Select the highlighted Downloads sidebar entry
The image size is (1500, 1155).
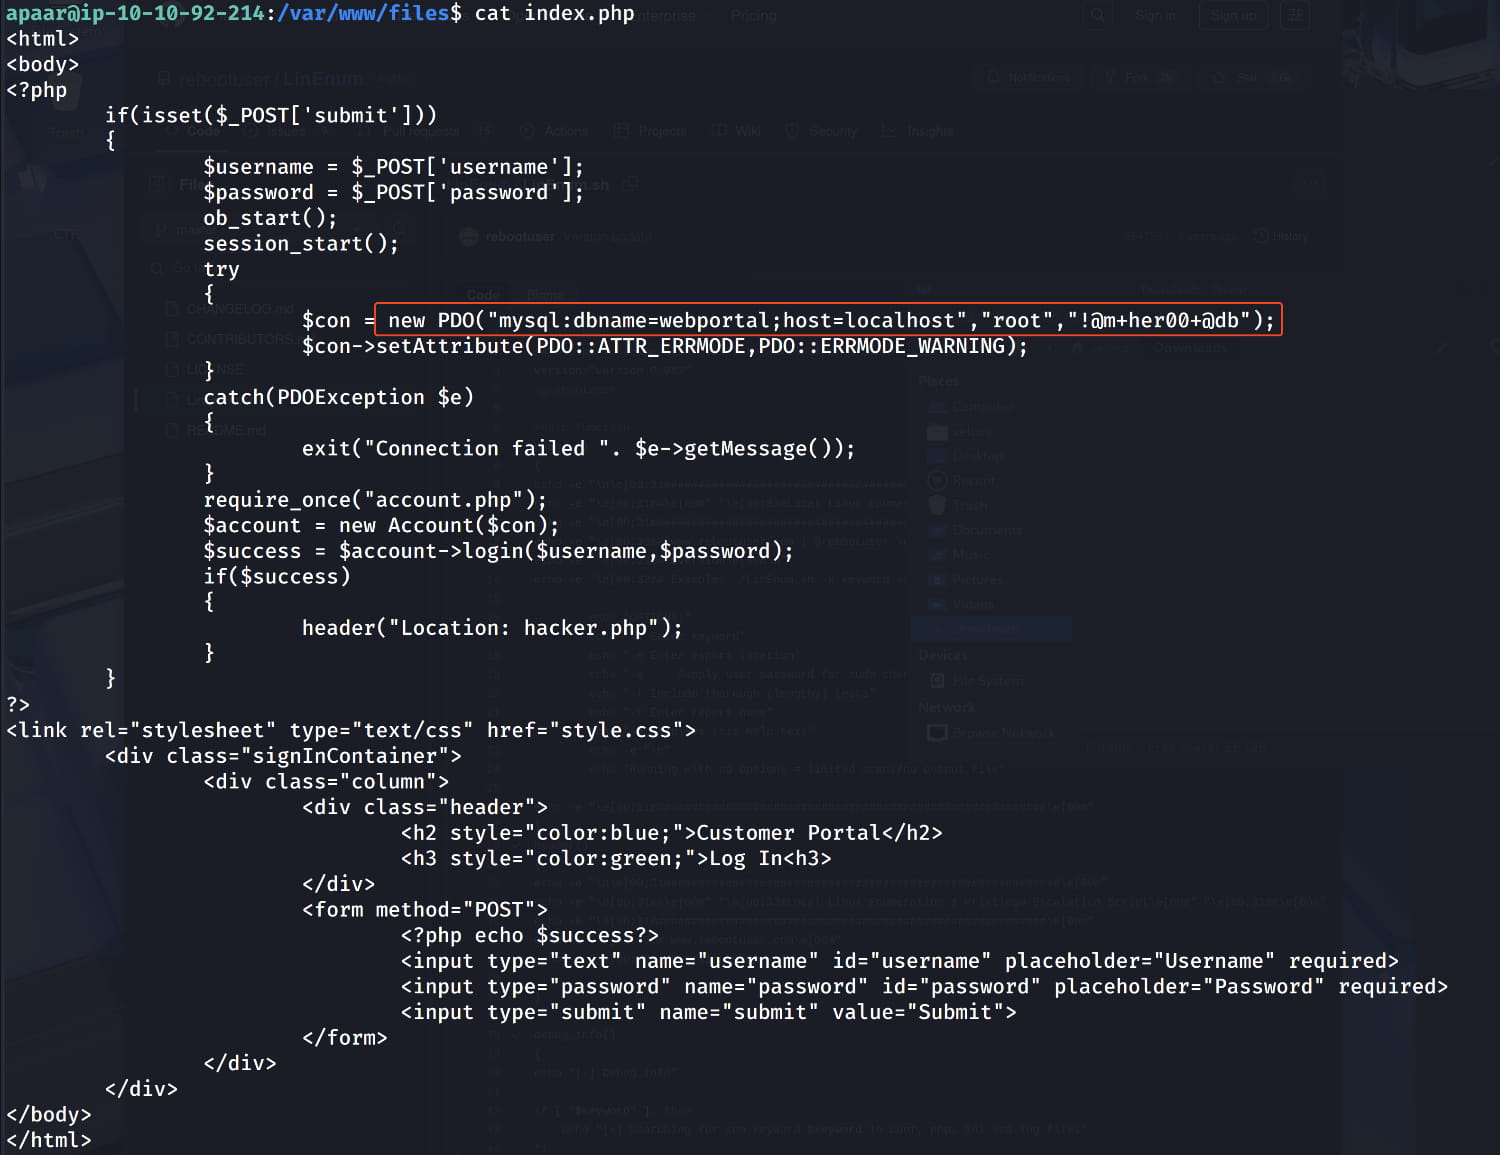tap(990, 628)
